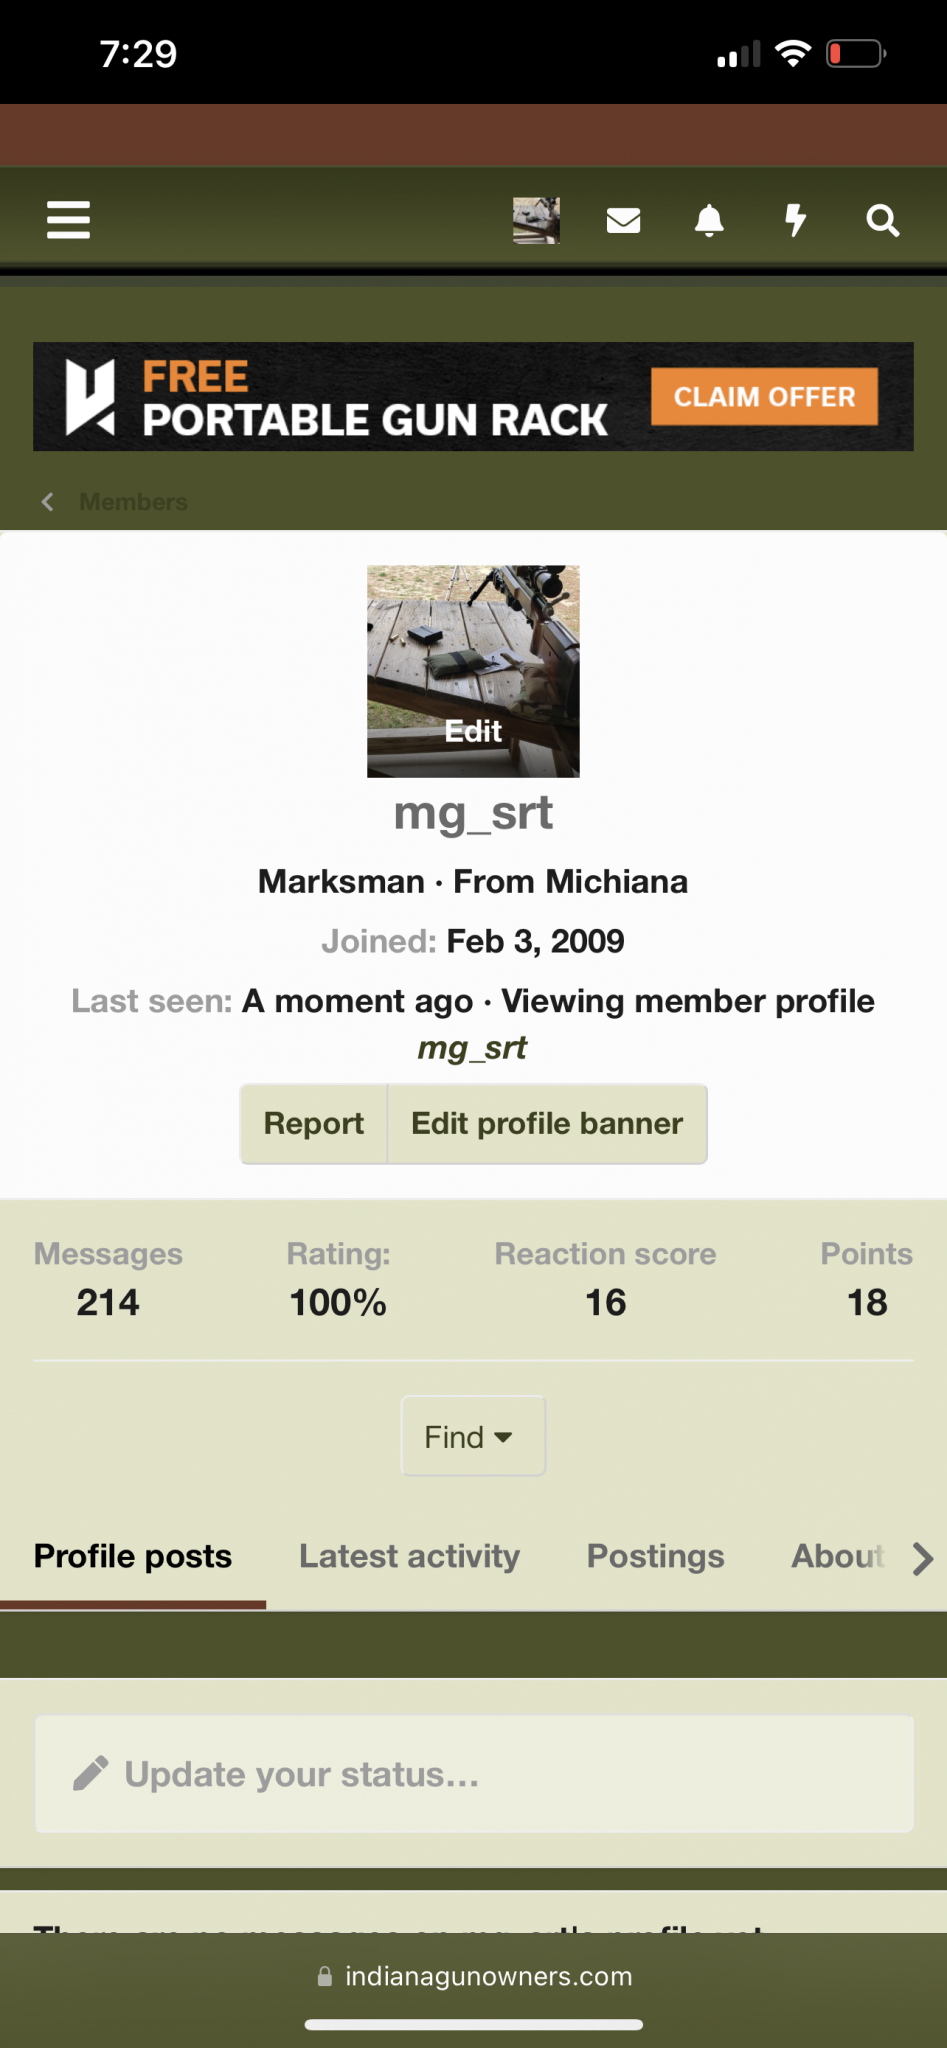Image resolution: width=947 pixels, height=2048 pixels.
Task: Show the About tab
Action: tap(837, 1556)
